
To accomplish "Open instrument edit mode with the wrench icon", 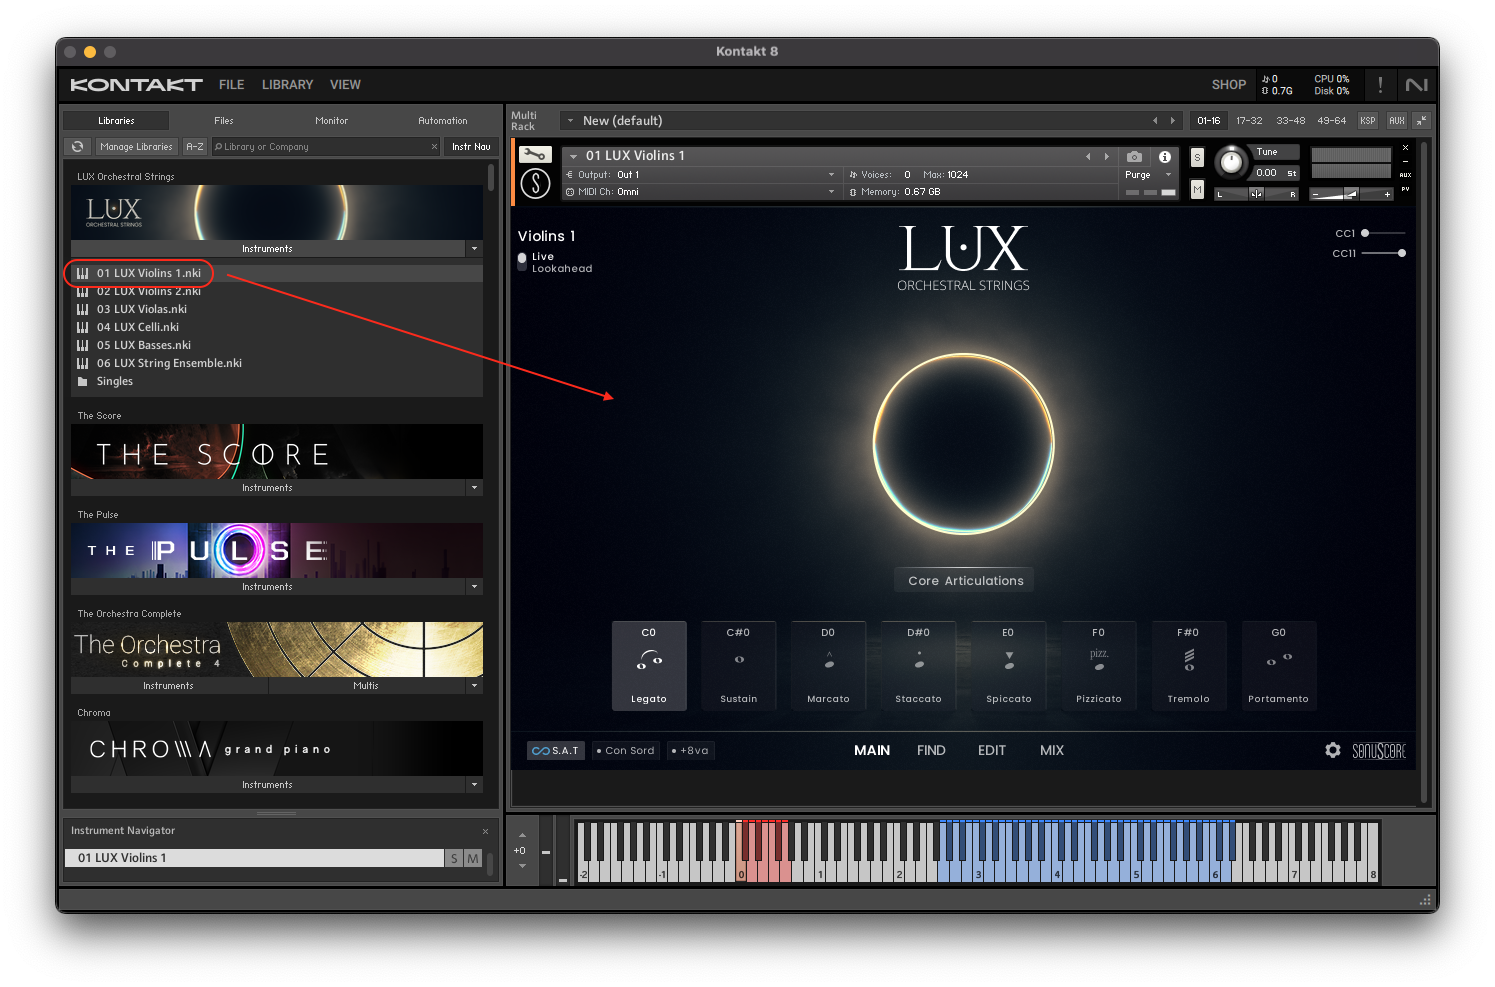I will click(535, 155).
